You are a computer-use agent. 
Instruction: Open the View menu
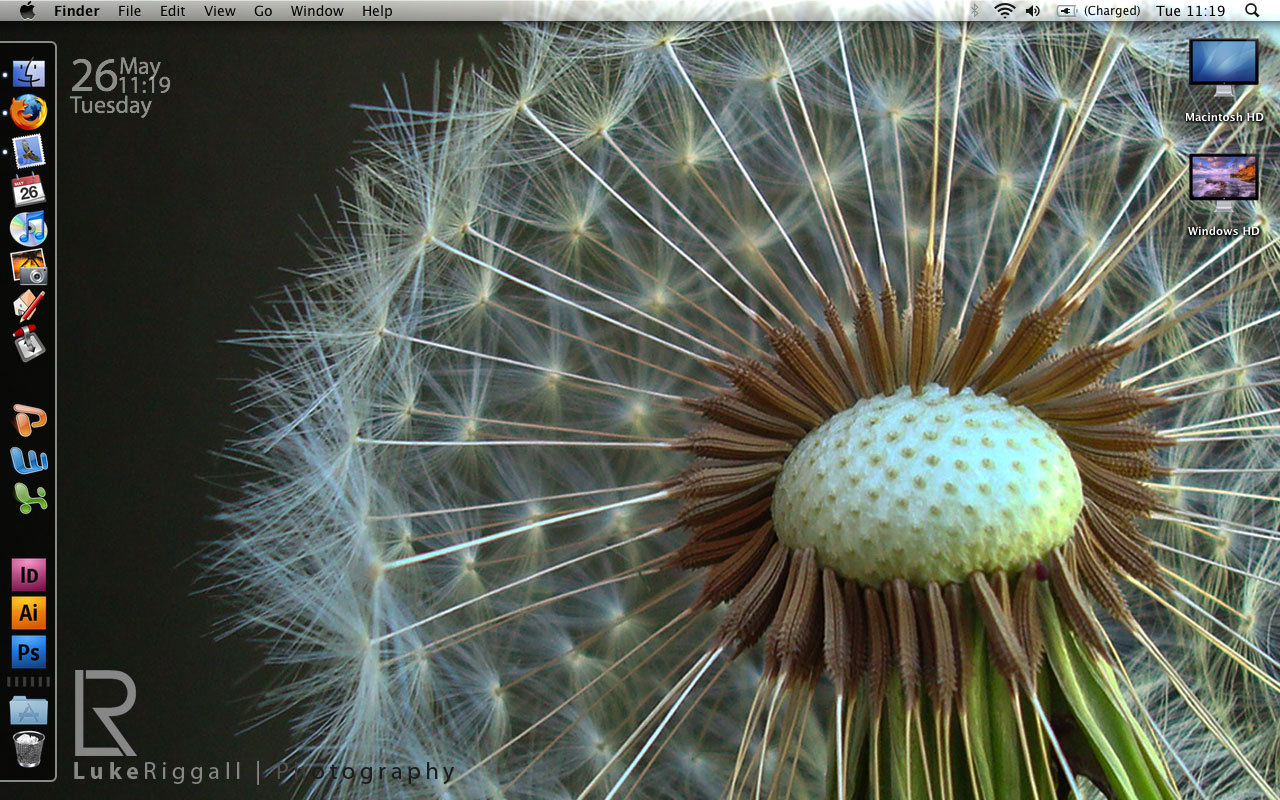(220, 11)
